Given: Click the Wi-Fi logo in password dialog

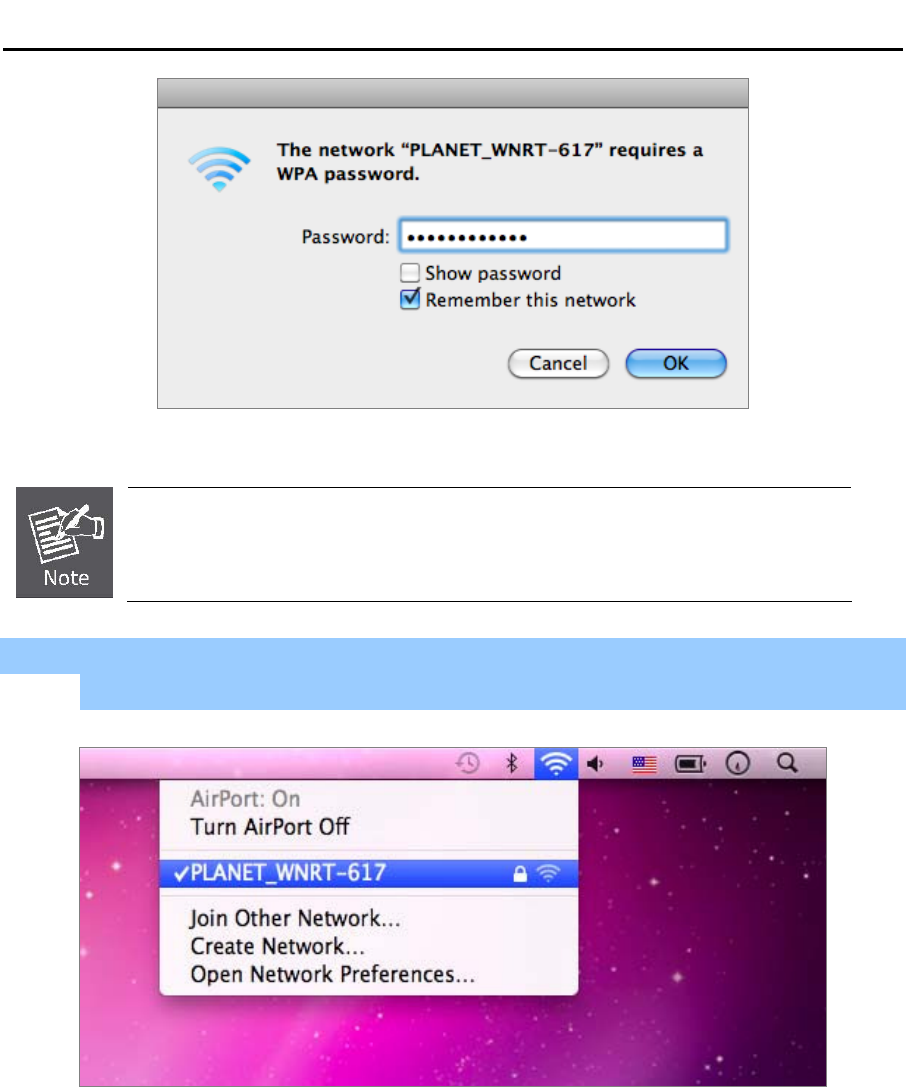Looking at the screenshot, I should (x=219, y=168).
